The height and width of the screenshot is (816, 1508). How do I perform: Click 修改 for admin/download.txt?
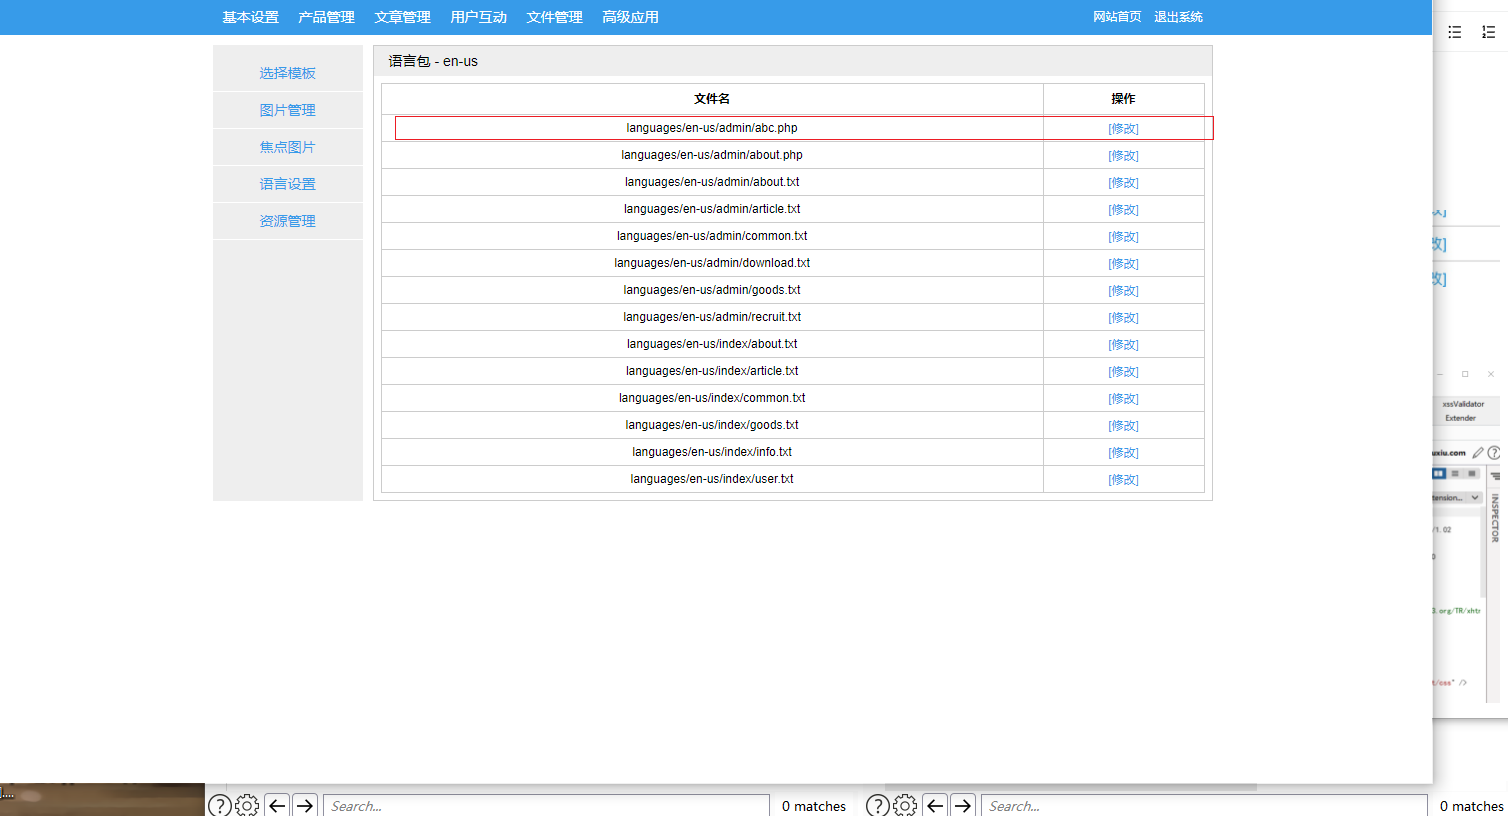[1123, 264]
